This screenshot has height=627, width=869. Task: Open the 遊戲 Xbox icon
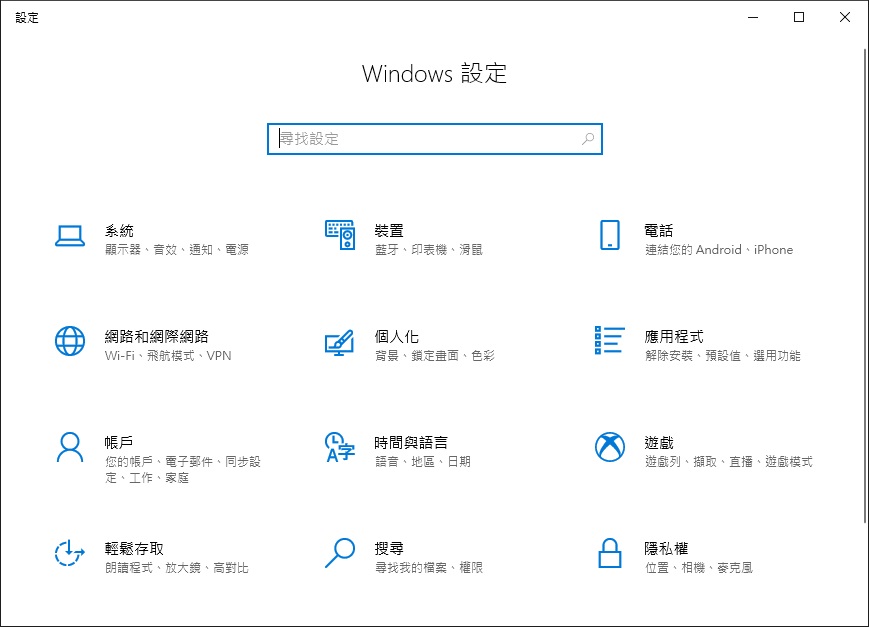click(610, 447)
